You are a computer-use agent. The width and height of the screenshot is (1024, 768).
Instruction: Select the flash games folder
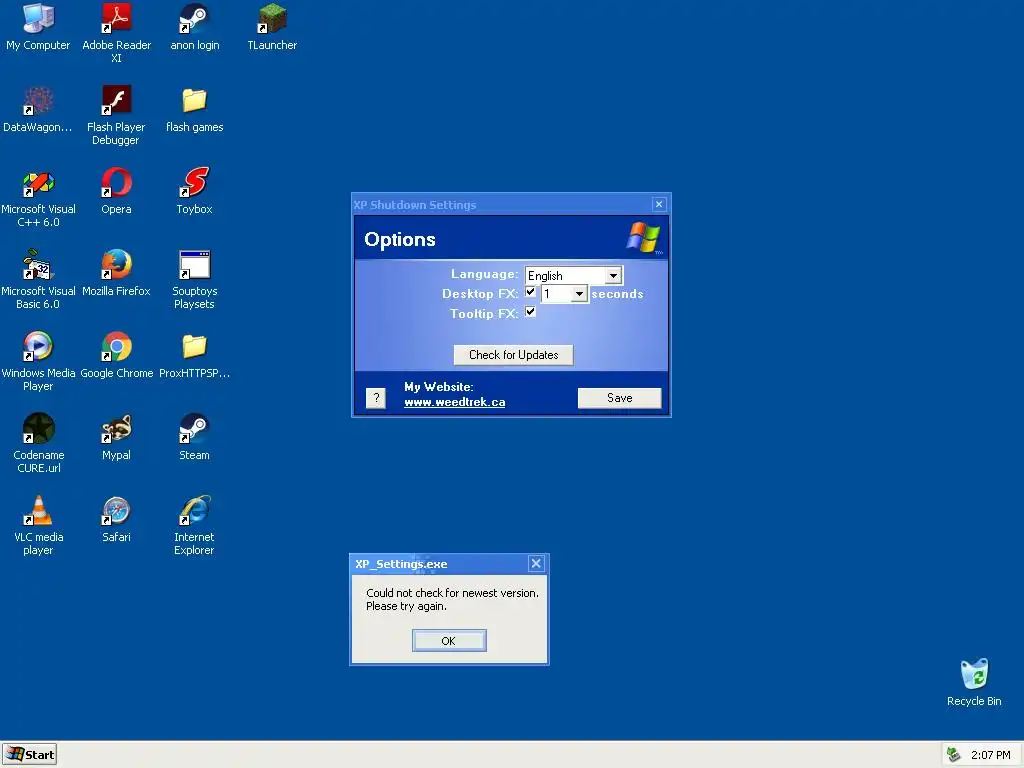pos(194,110)
